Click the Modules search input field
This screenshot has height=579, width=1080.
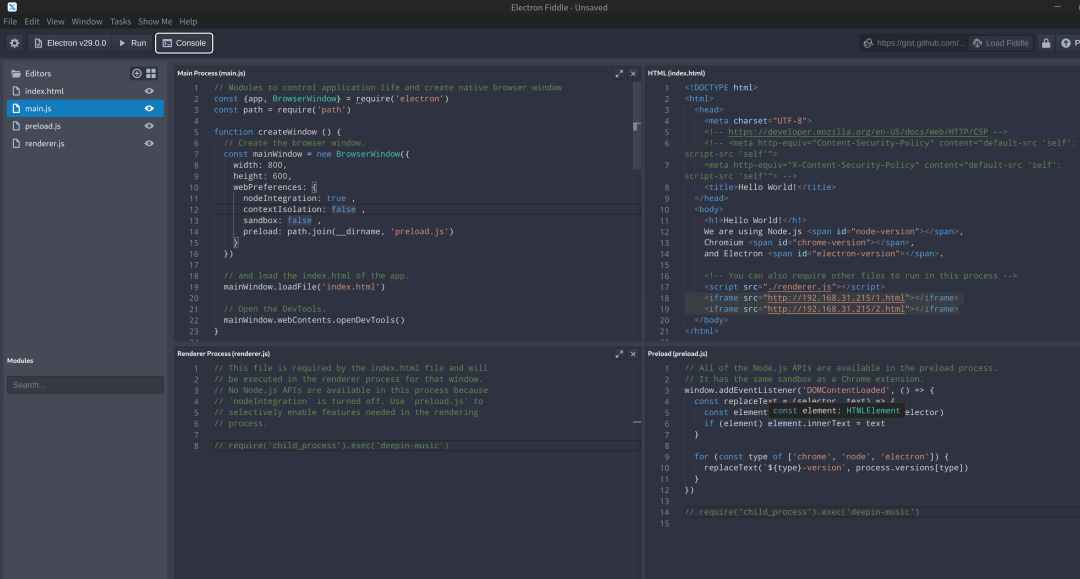click(x=85, y=385)
